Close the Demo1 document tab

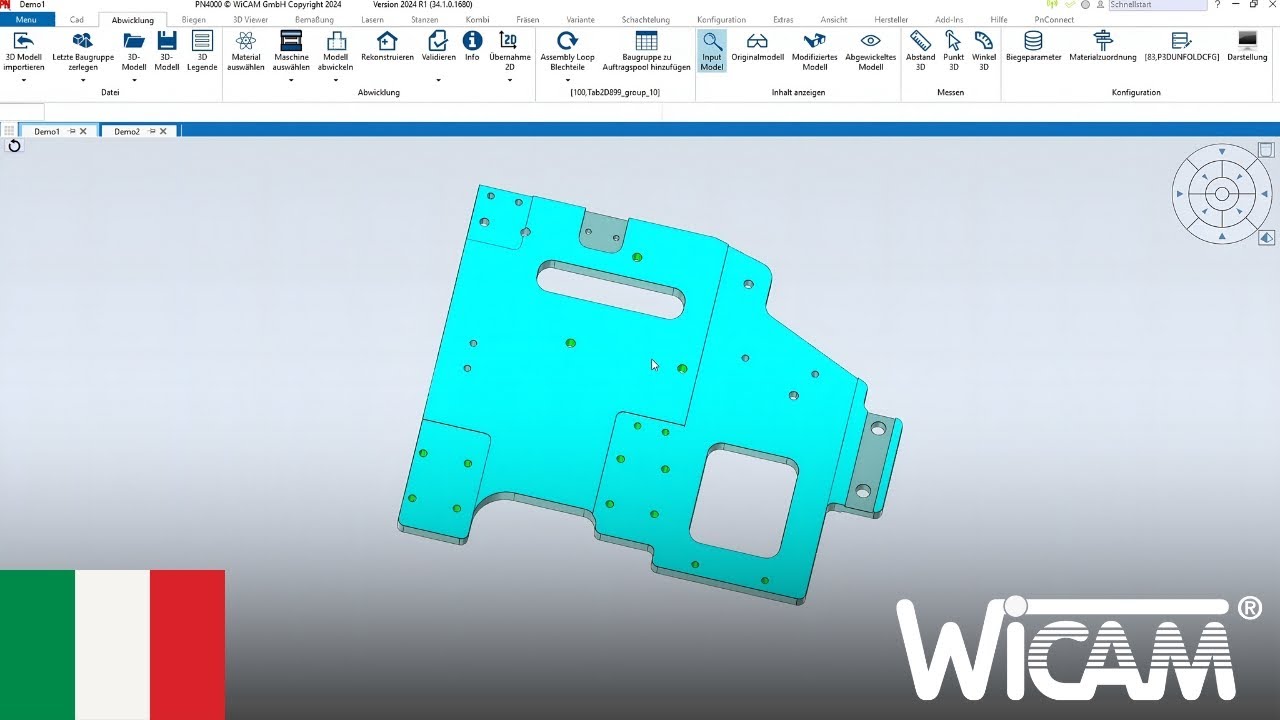(83, 131)
